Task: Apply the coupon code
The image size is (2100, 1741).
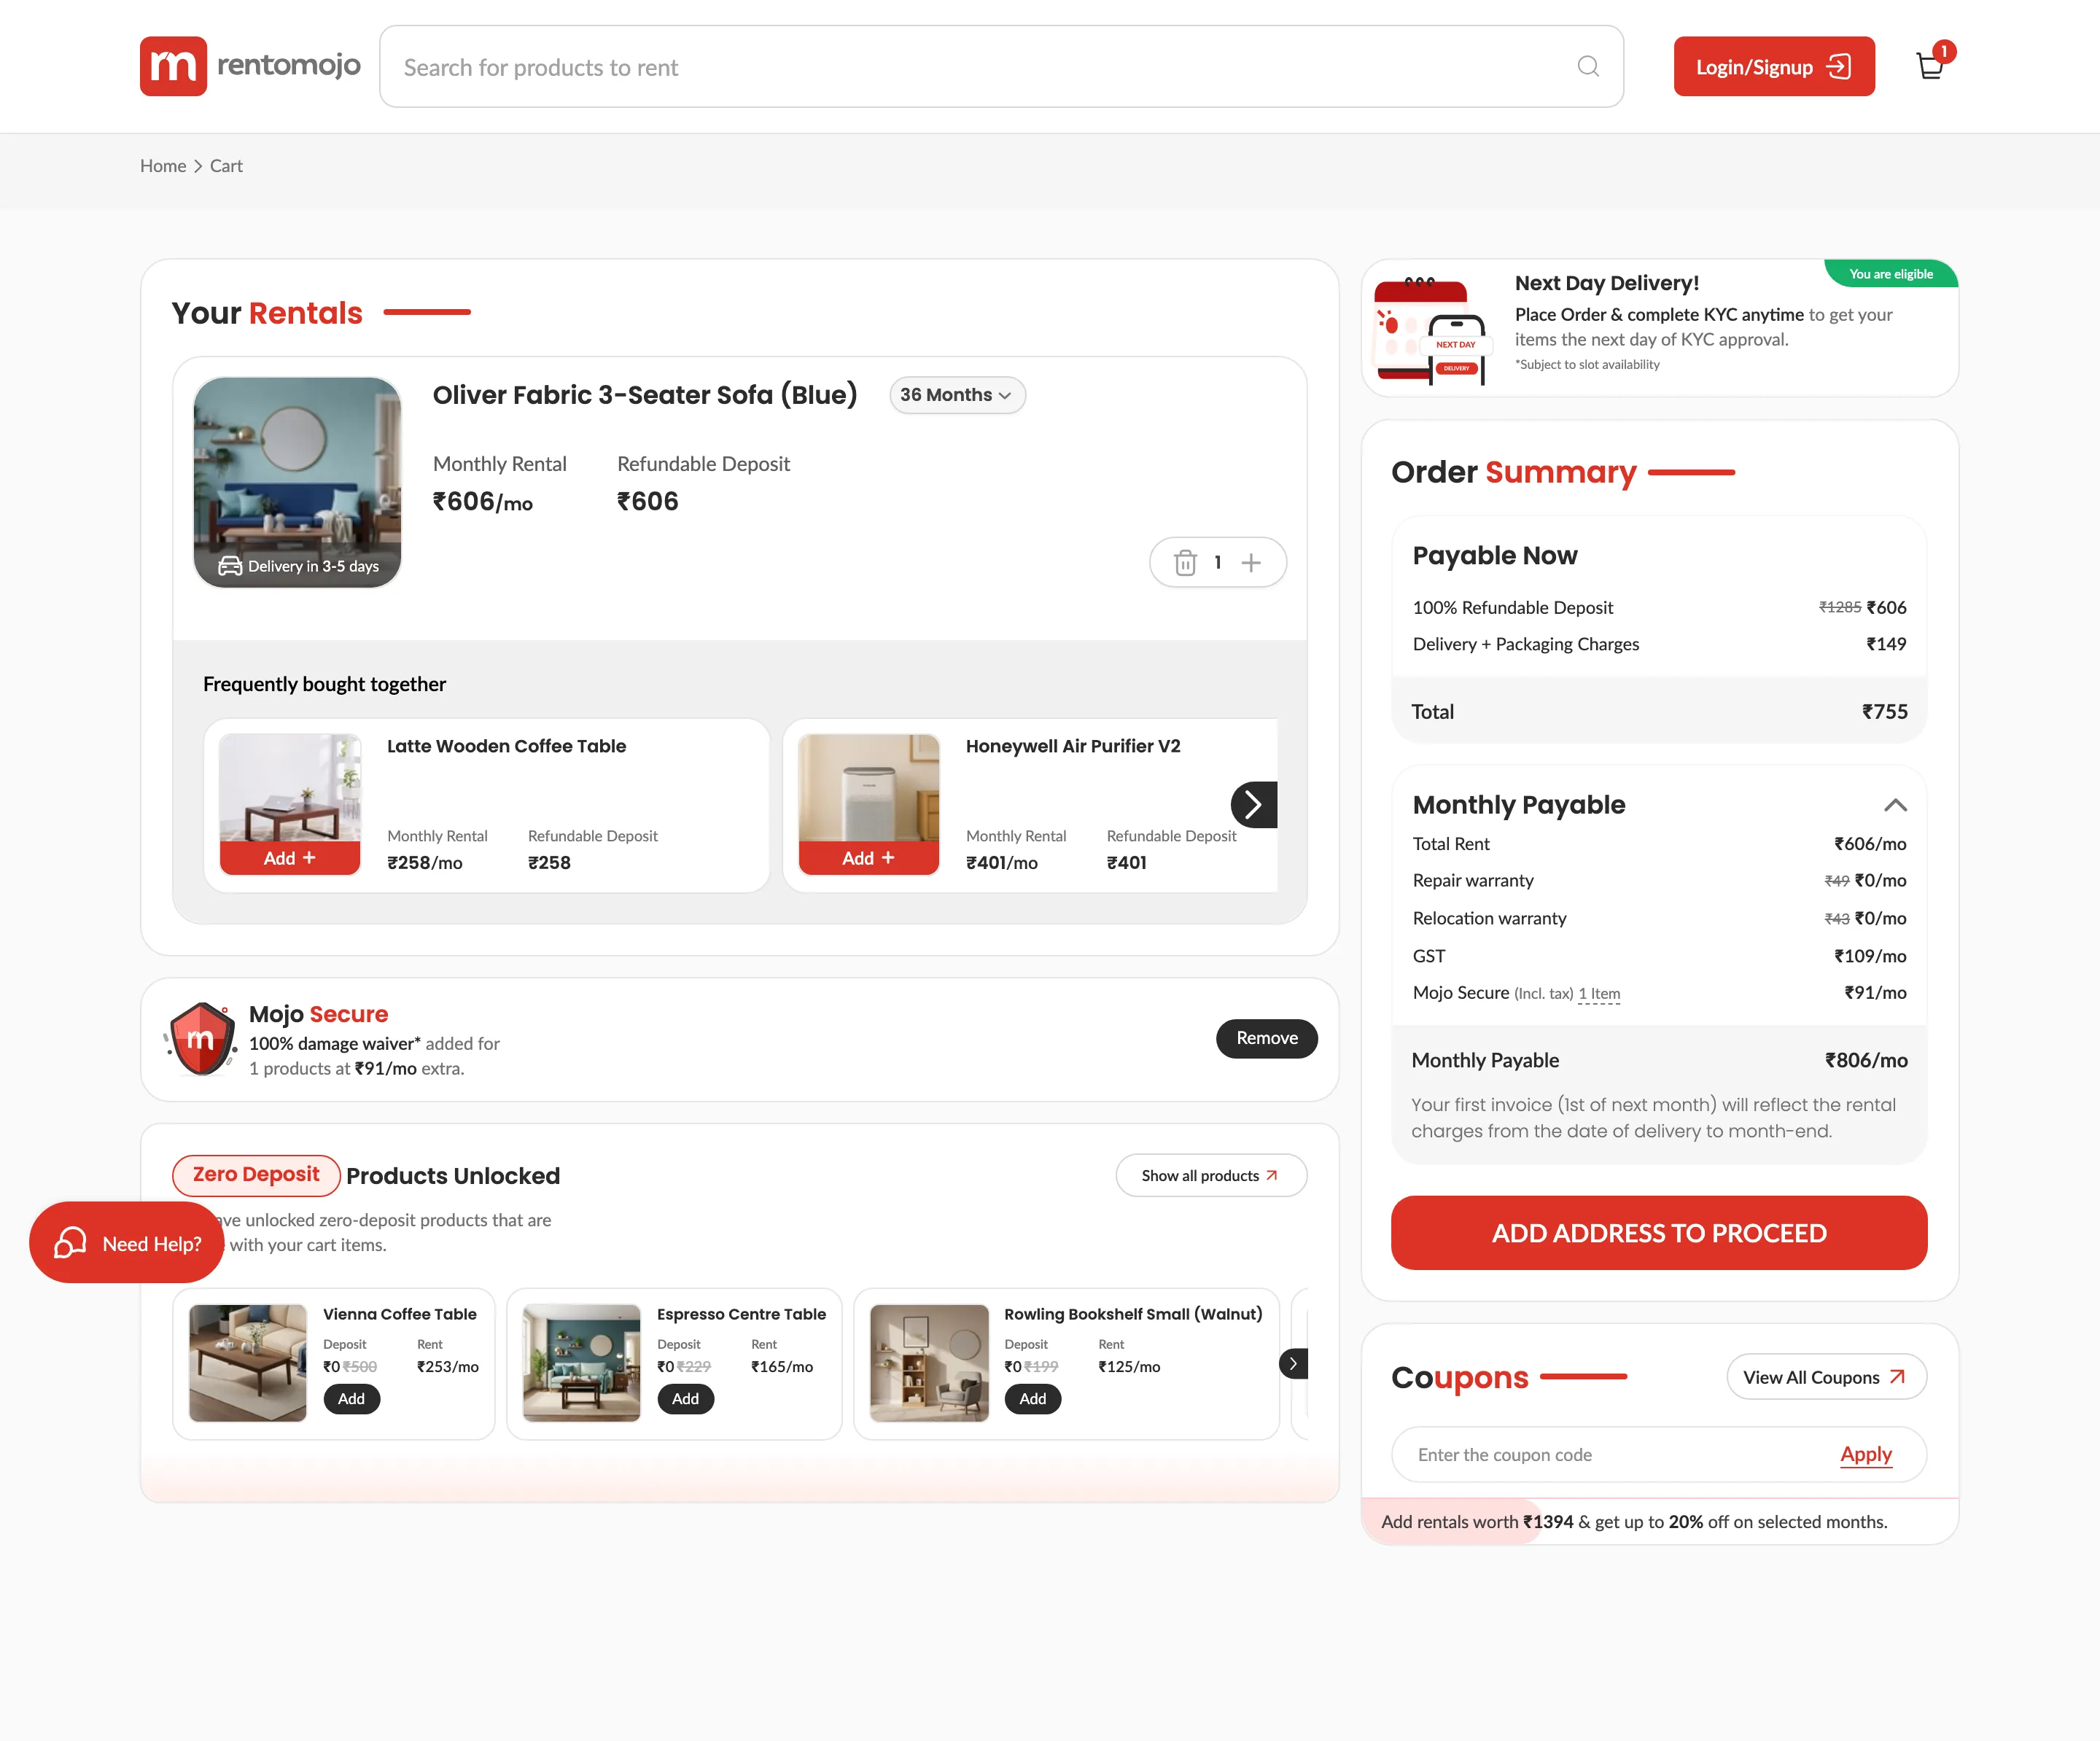Action: [x=1865, y=1454]
